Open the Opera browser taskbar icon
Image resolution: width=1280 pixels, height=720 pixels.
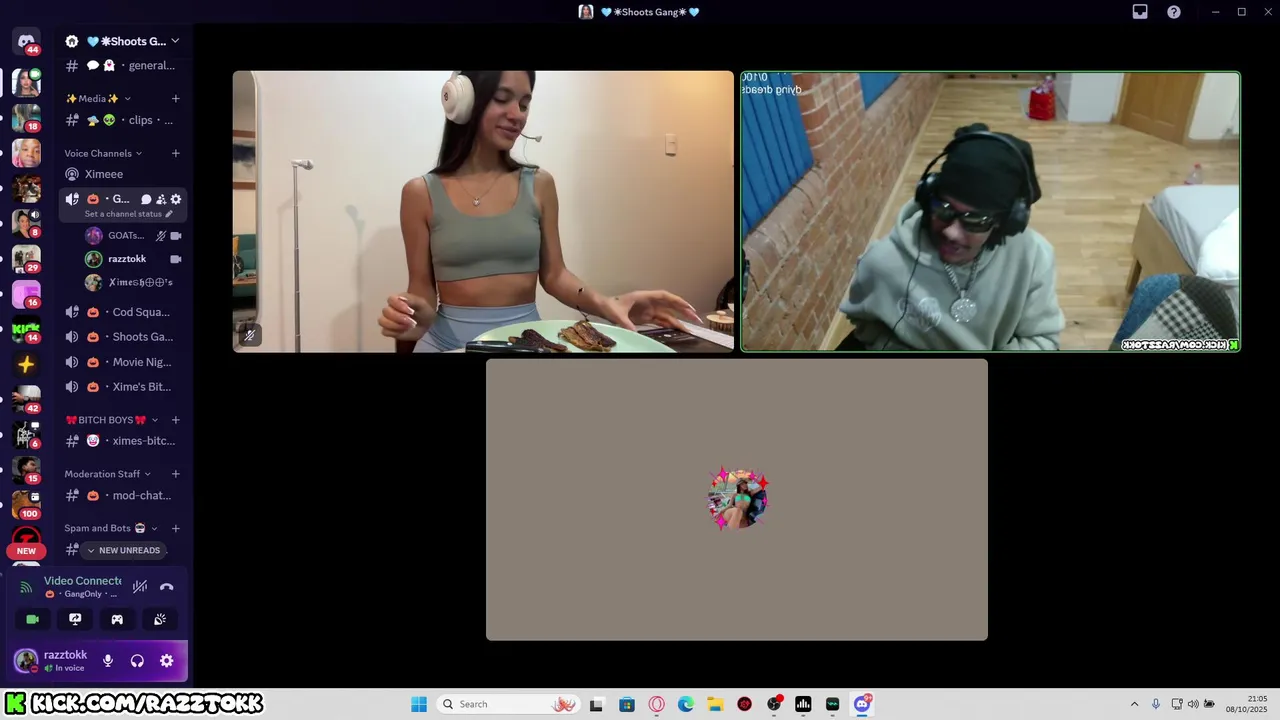click(x=657, y=704)
